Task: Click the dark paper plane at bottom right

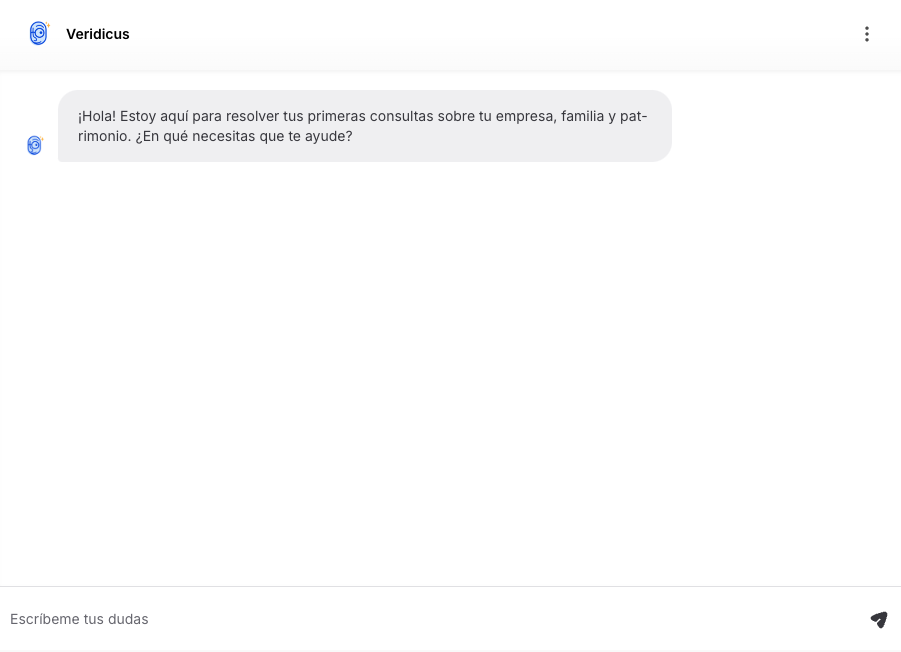Action: (x=879, y=619)
